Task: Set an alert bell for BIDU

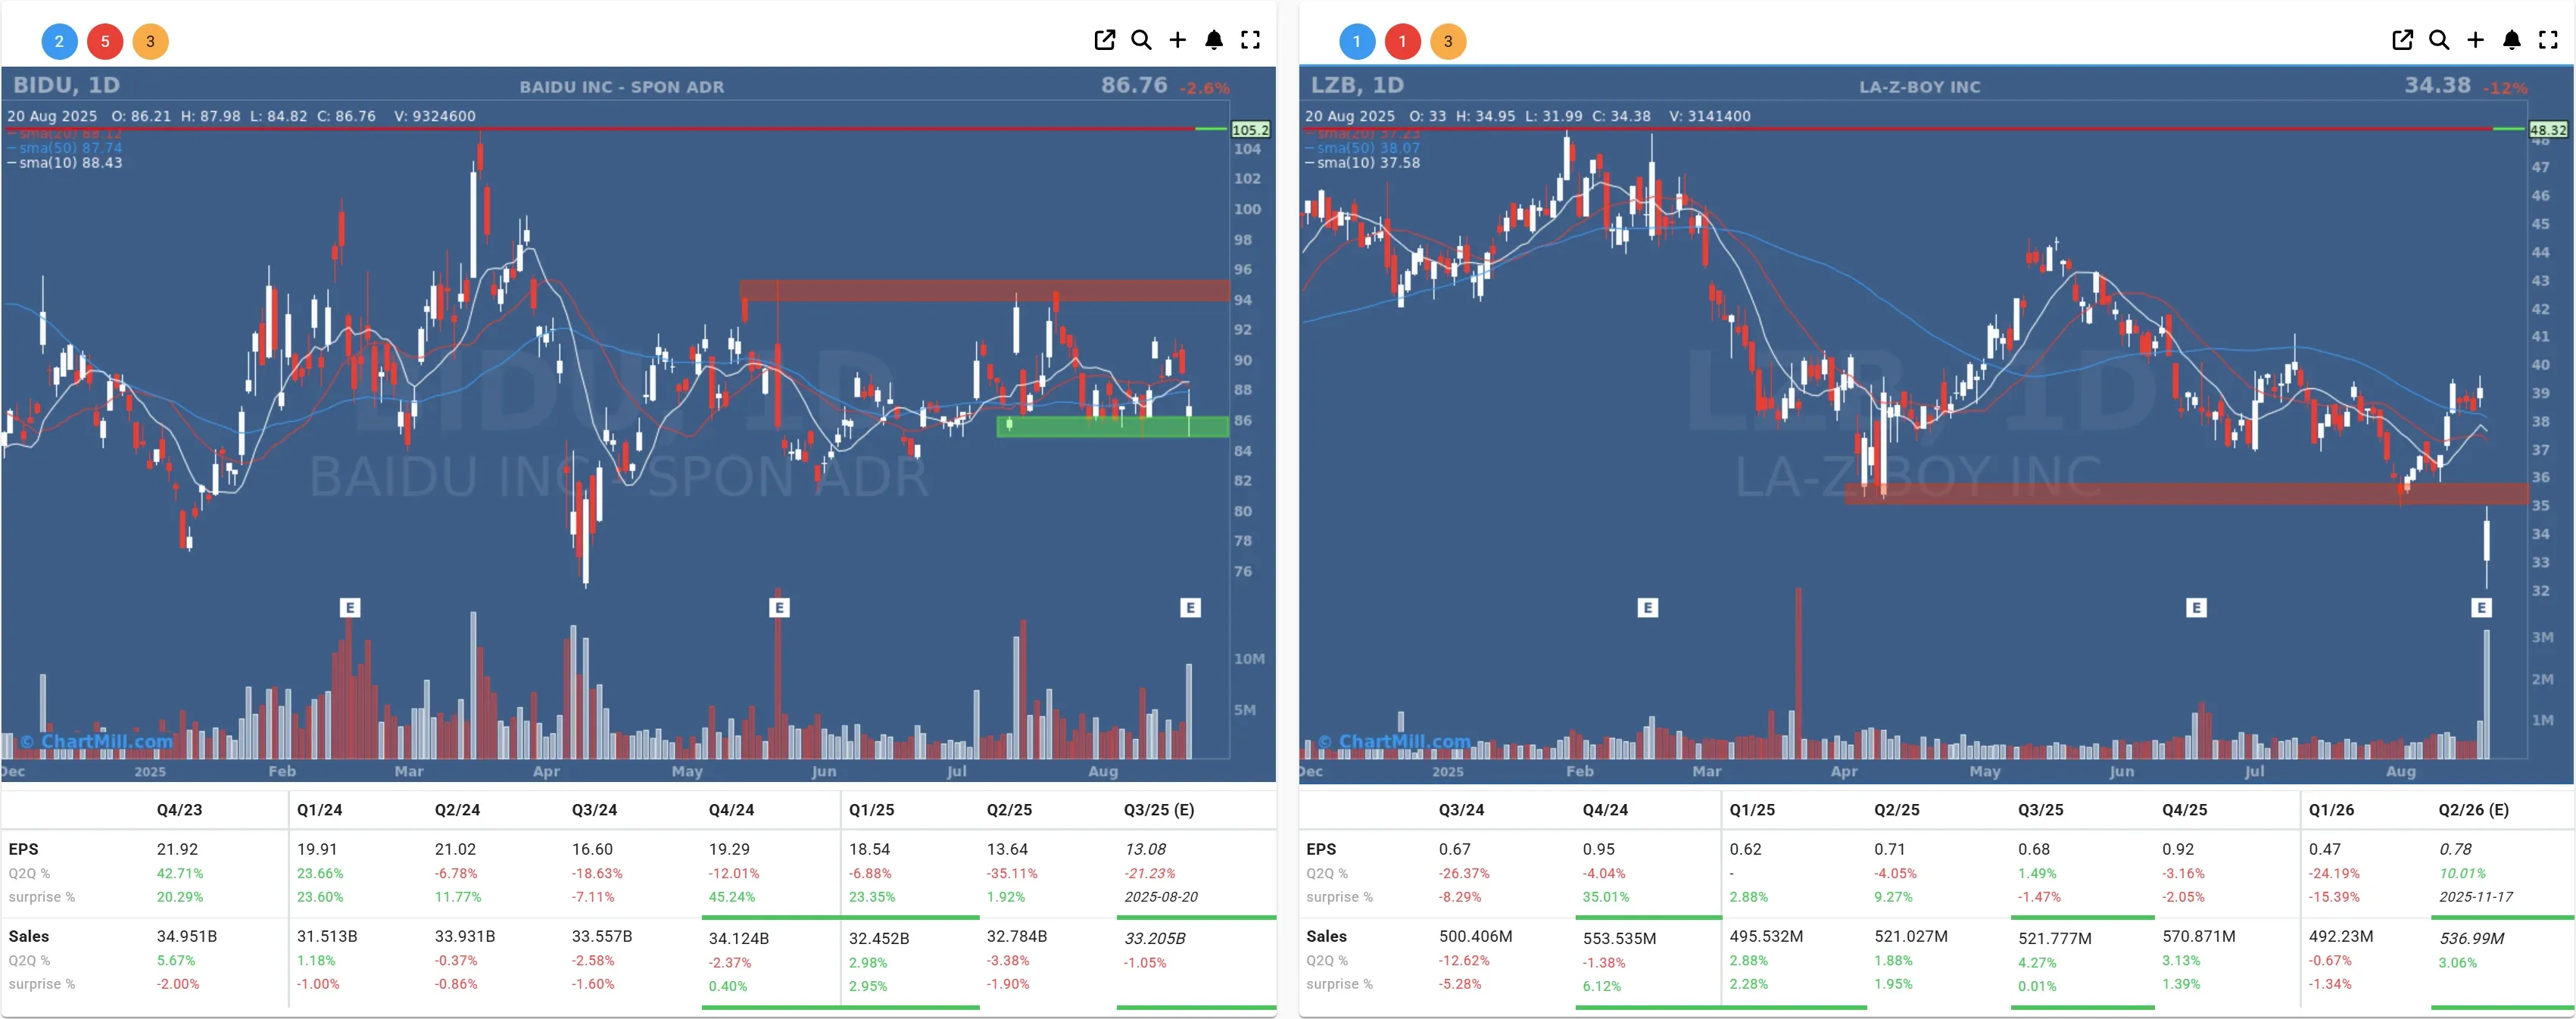Action: (1214, 40)
